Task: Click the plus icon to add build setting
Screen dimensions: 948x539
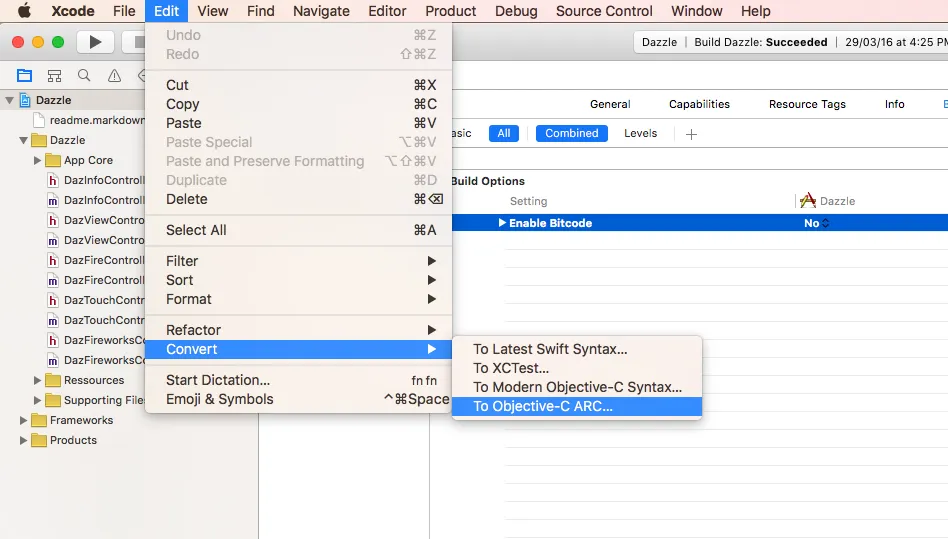Action: (x=691, y=134)
